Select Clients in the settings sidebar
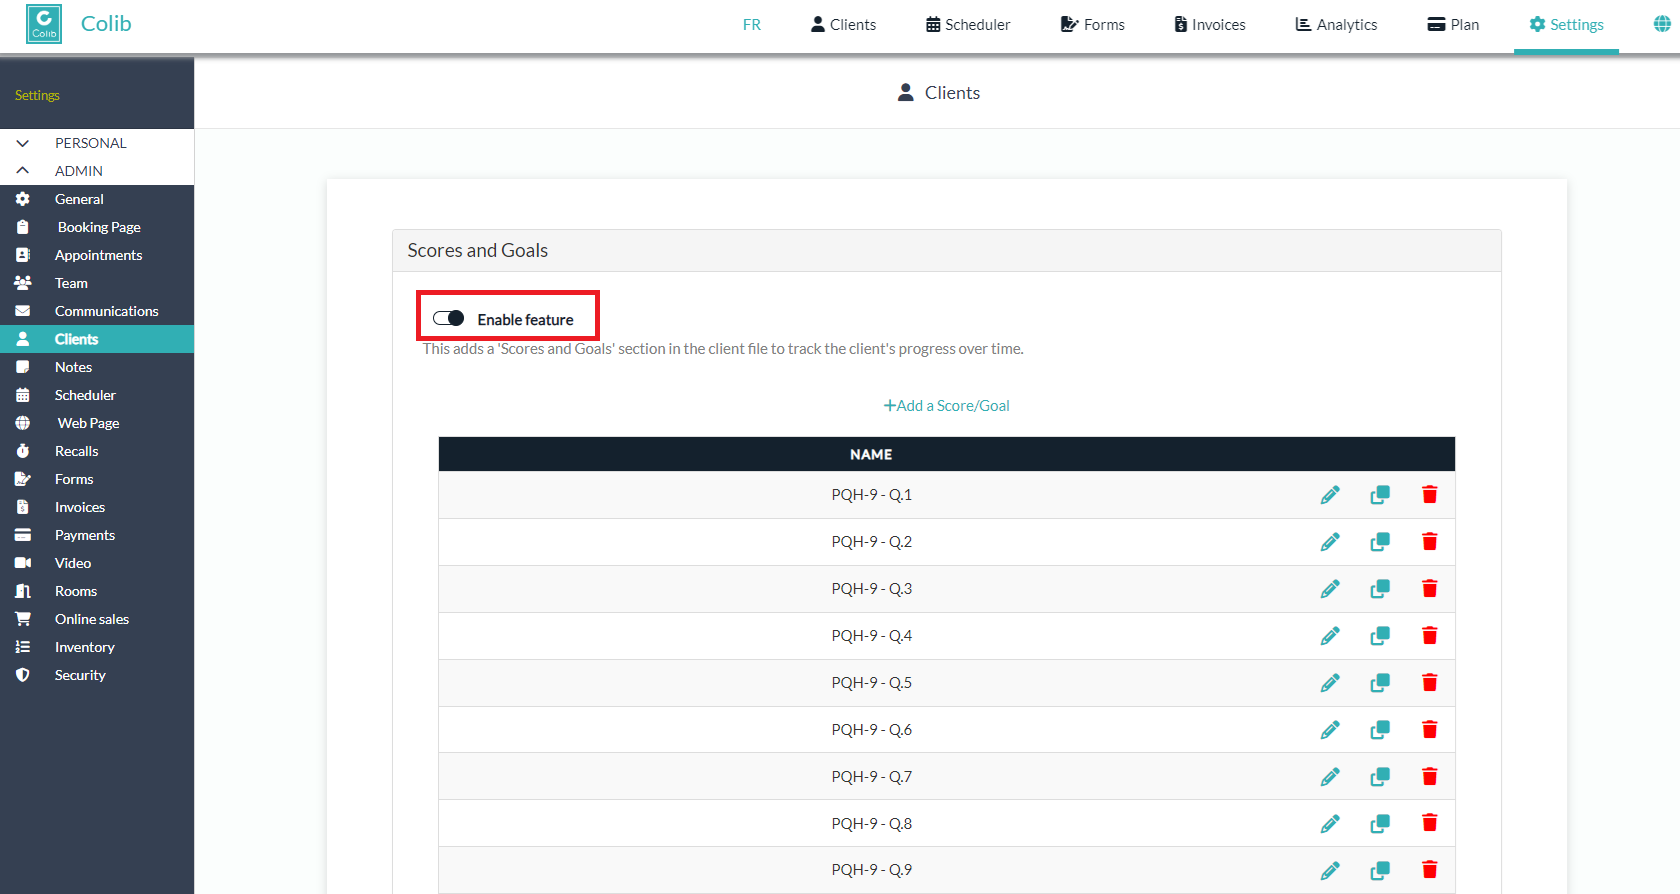The height and width of the screenshot is (894, 1680). (x=97, y=339)
